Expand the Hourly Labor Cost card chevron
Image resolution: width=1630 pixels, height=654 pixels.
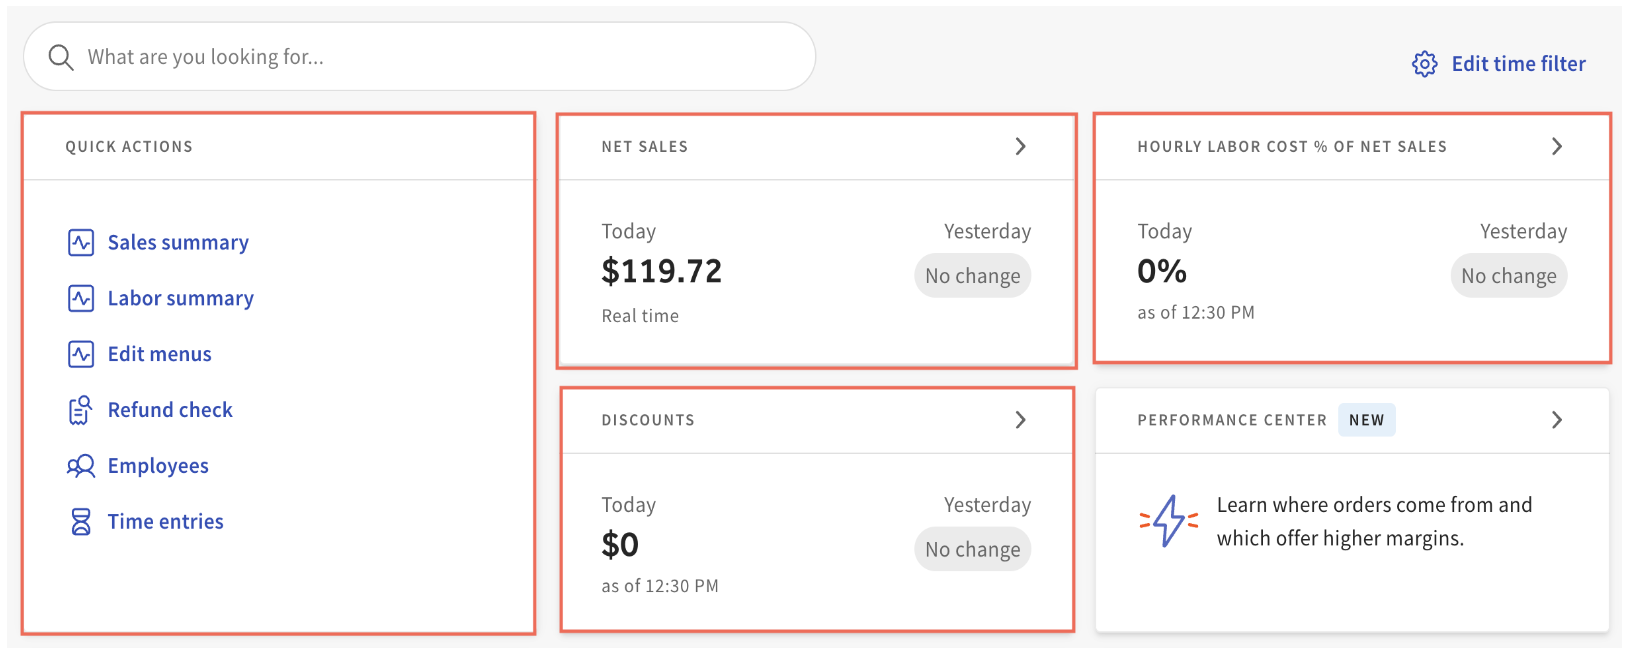[x=1556, y=147]
